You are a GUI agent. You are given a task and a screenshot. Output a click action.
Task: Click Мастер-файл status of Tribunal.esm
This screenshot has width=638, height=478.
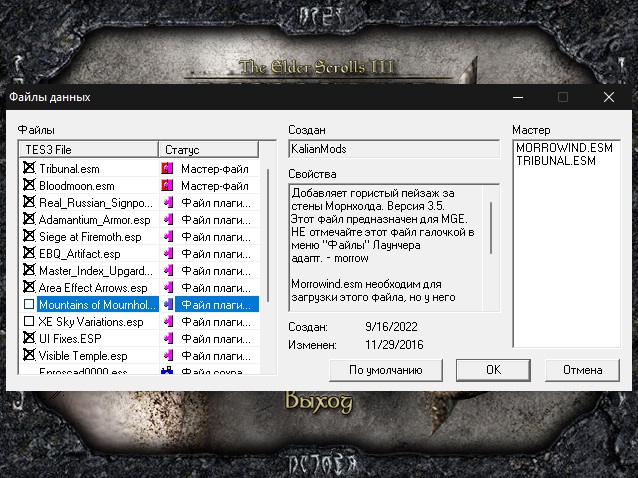(x=215, y=168)
